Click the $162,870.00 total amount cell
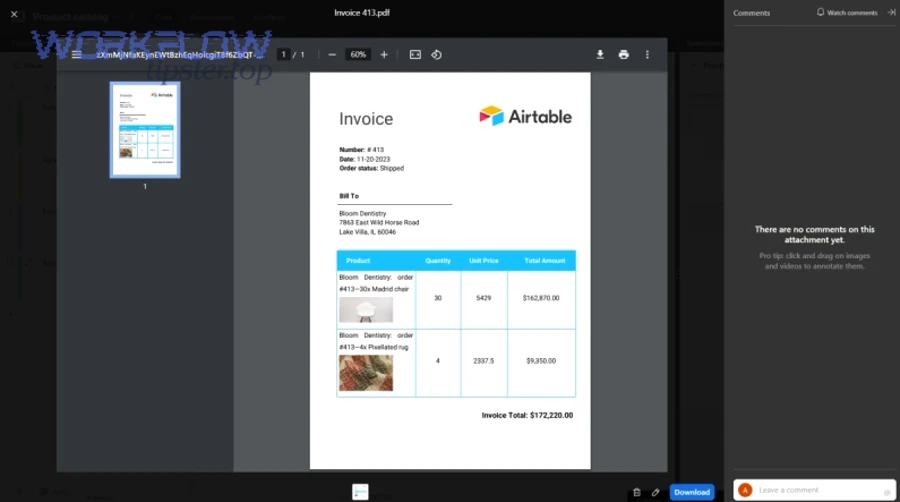 [x=541, y=298]
